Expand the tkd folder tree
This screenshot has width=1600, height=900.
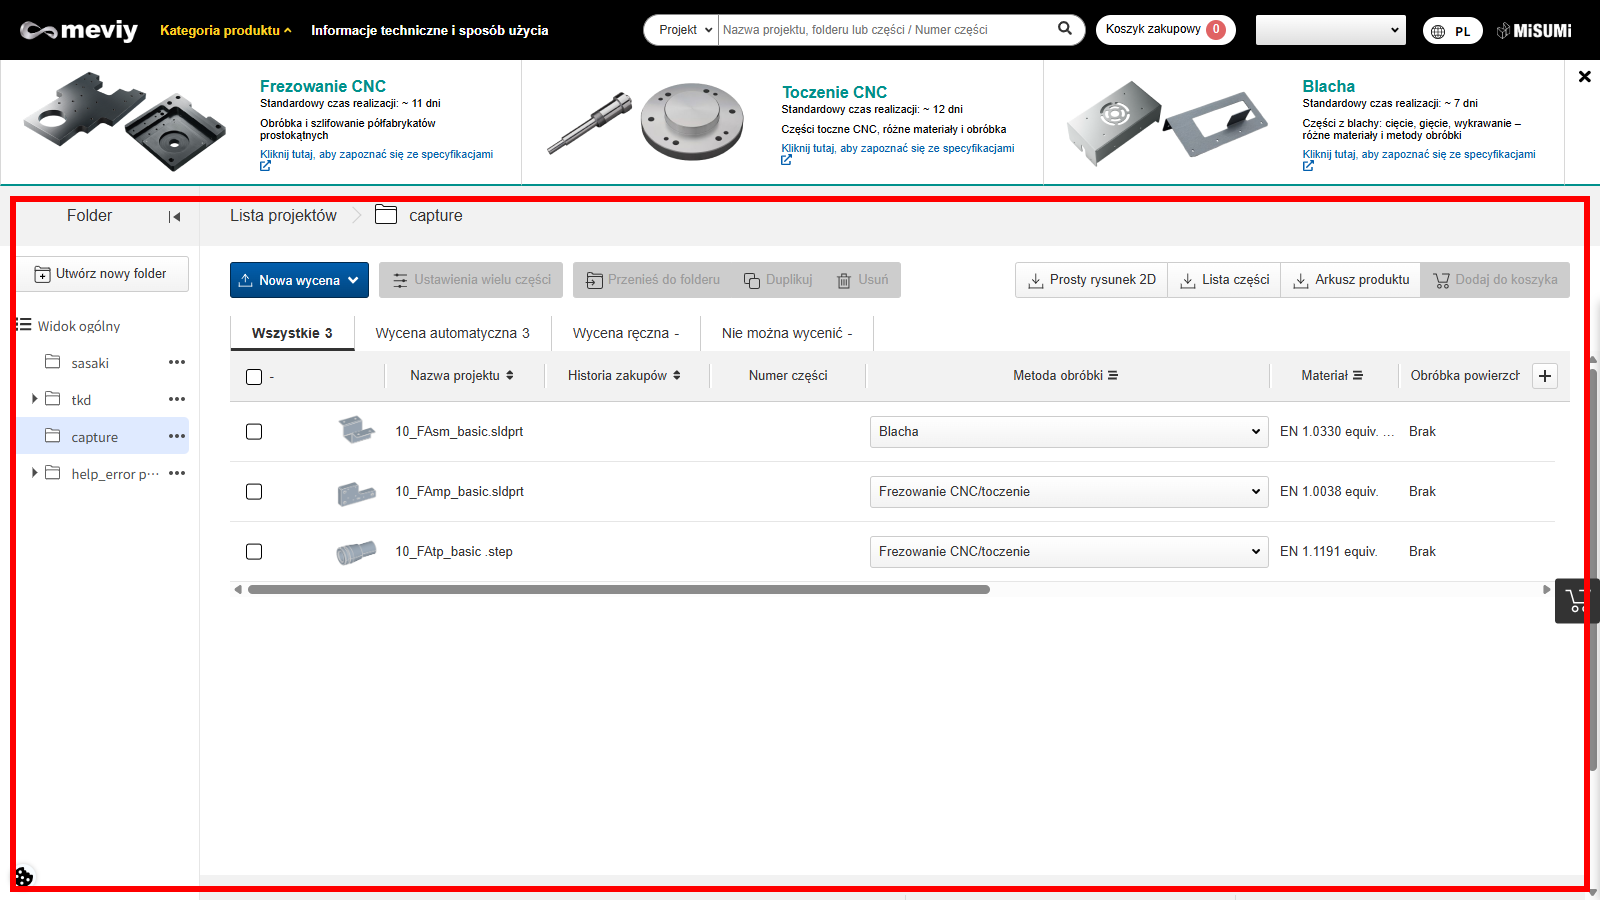point(35,399)
